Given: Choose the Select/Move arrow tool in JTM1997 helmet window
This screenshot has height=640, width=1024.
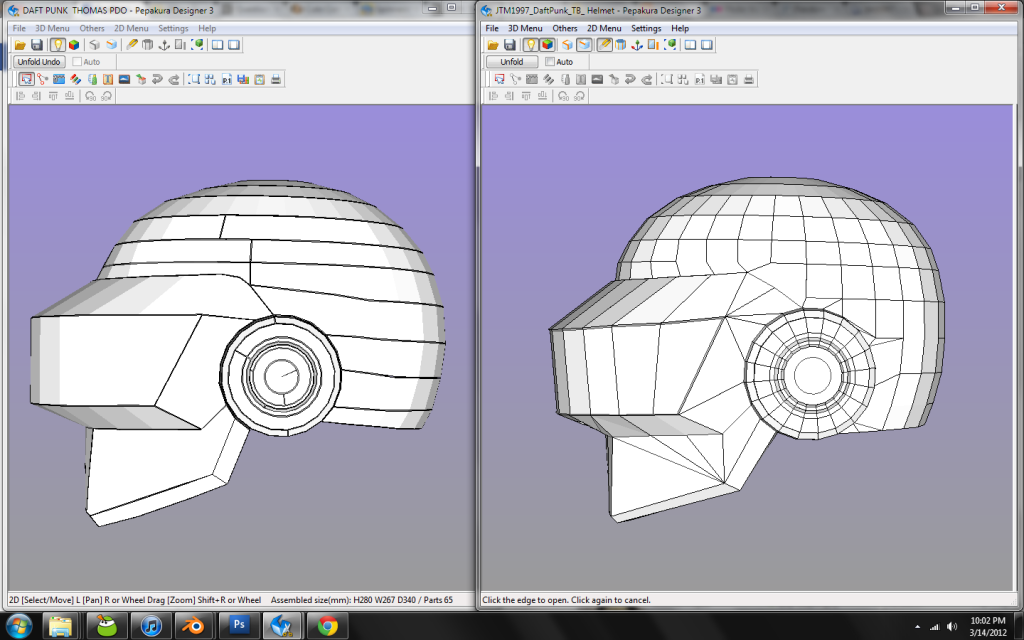Looking at the screenshot, I should 499,79.
